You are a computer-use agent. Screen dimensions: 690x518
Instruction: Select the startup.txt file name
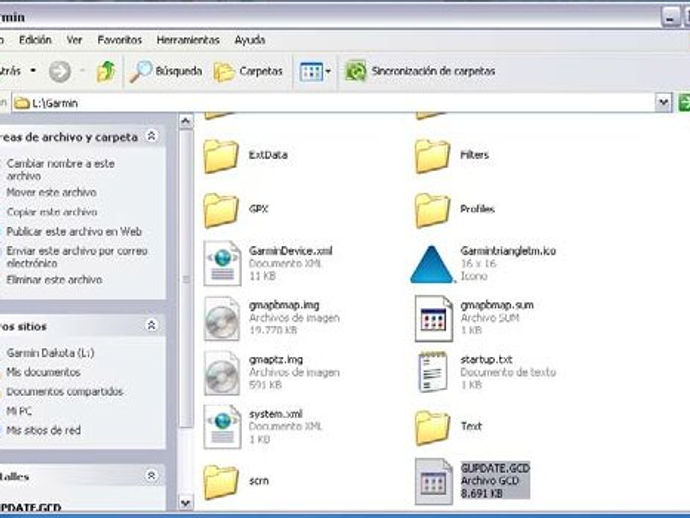point(487,360)
